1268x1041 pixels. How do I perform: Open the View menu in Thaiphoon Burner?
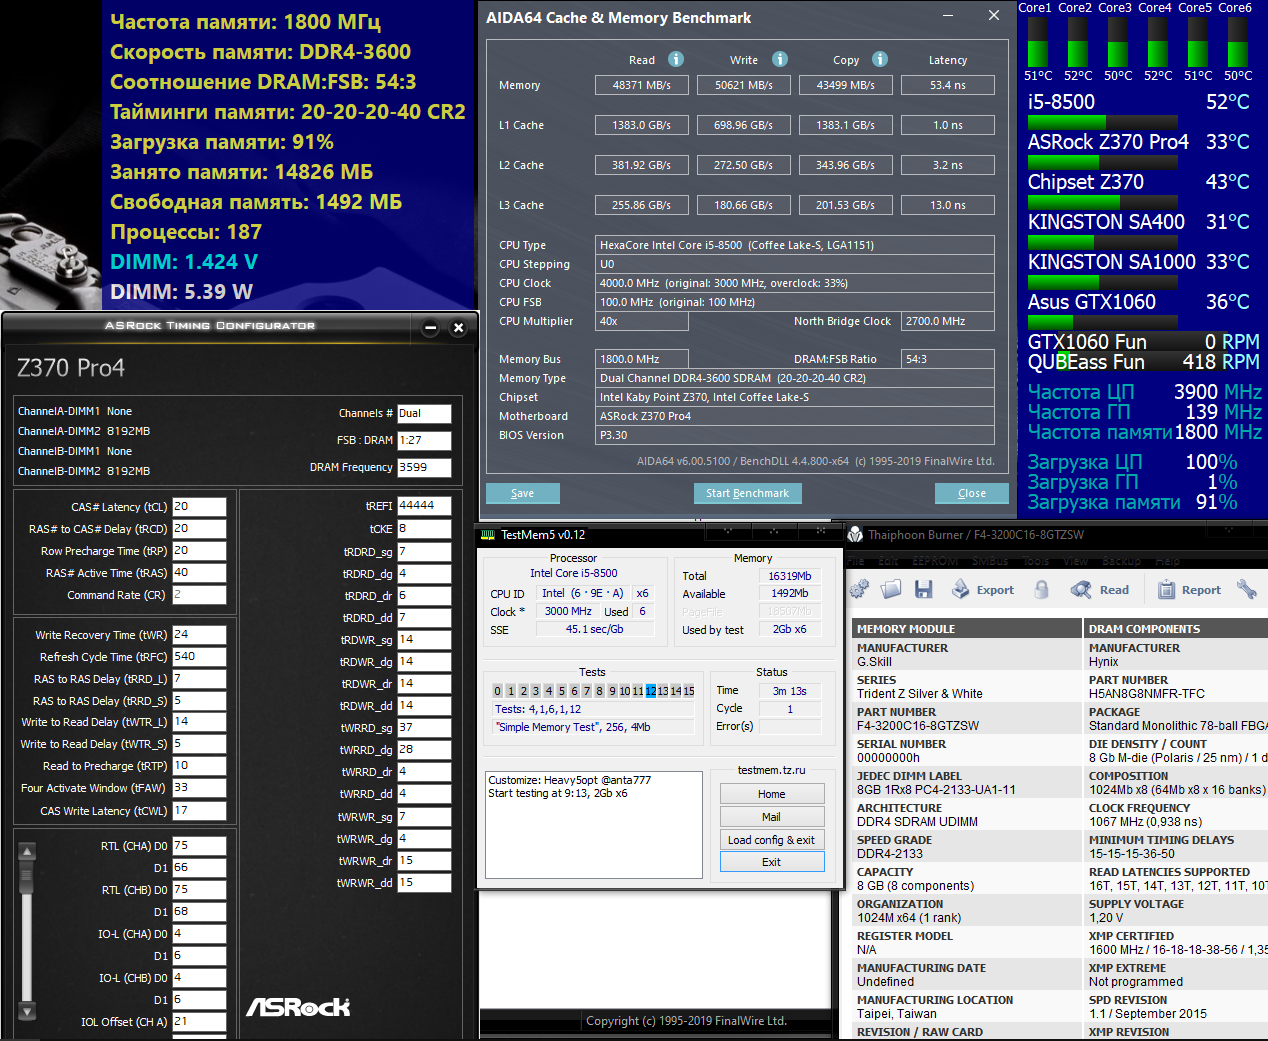pos(1076,561)
